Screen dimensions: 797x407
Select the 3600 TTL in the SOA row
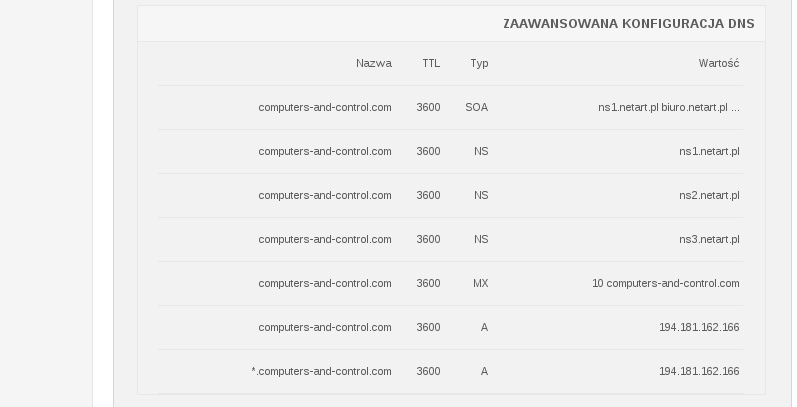(x=428, y=107)
